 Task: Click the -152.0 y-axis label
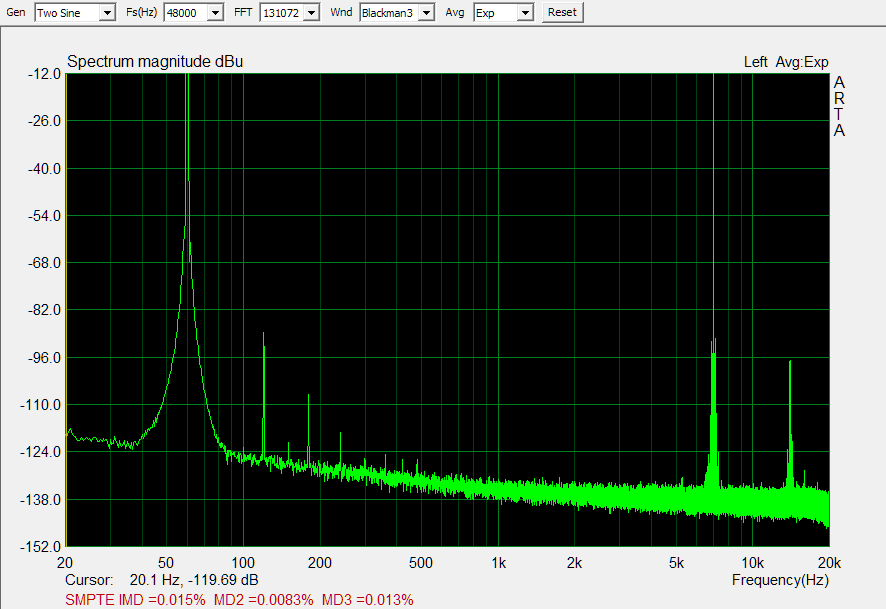tap(40, 546)
